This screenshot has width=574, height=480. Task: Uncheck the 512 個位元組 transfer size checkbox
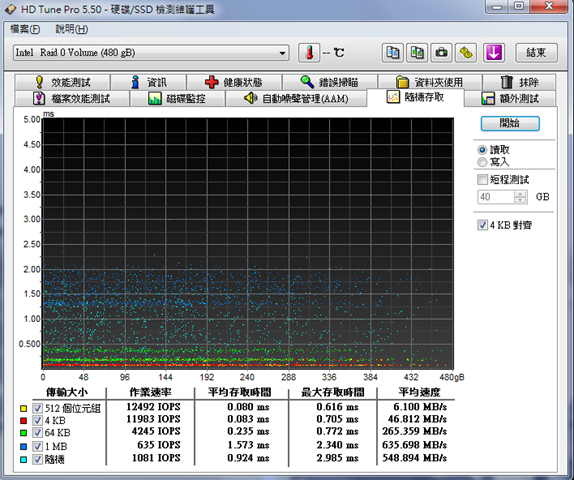(x=37, y=408)
